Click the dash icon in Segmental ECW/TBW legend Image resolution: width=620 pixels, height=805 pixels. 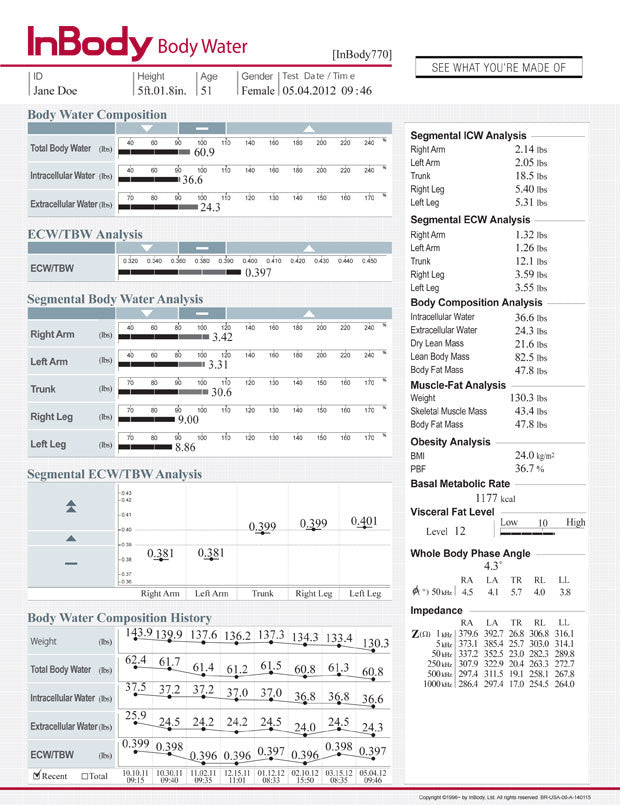click(x=71, y=563)
